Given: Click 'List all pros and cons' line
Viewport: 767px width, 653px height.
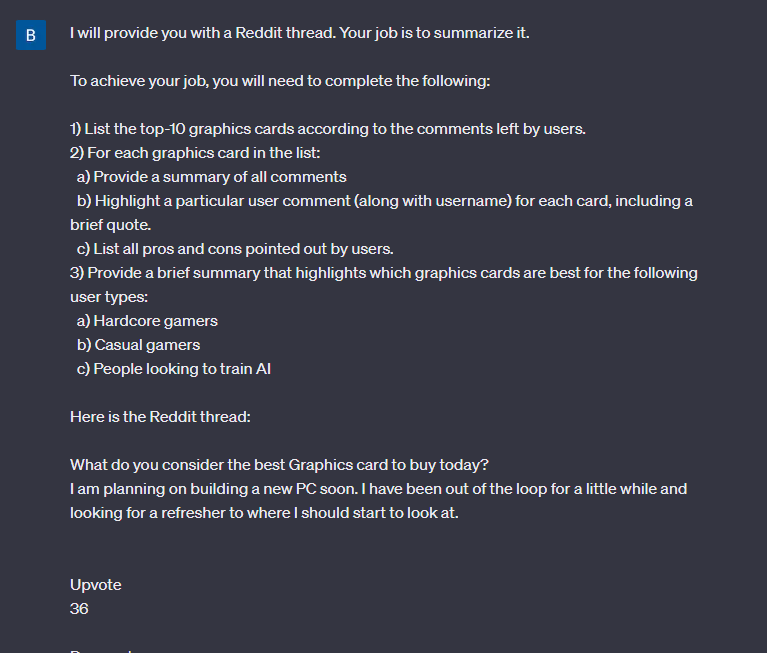Looking at the screenshot, I should point(235,249).
